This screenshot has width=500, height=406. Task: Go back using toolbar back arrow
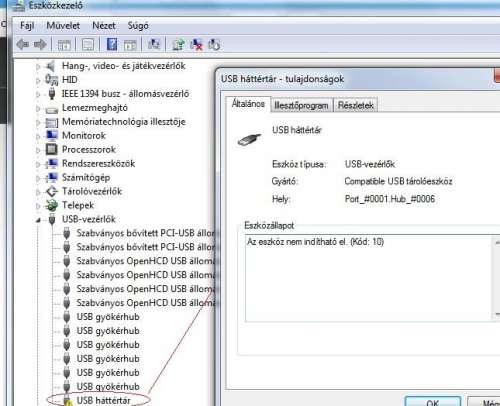(23, 44)
